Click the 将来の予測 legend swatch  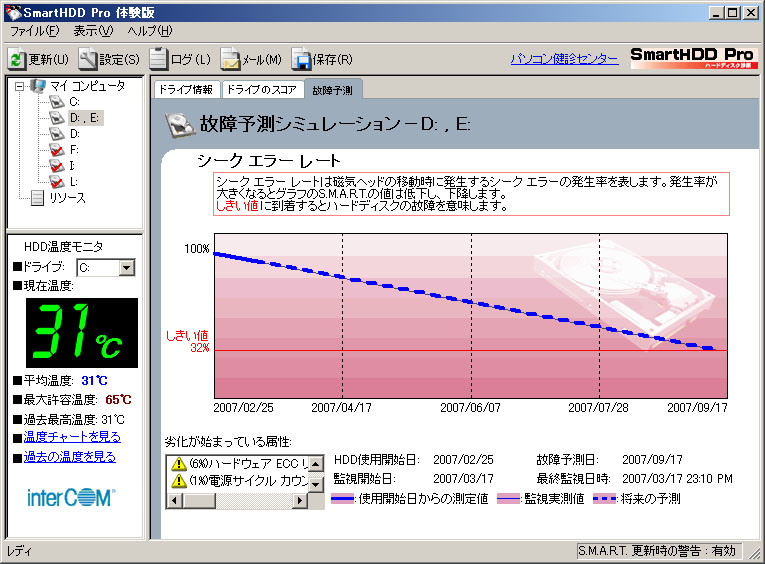click(604, 499)
